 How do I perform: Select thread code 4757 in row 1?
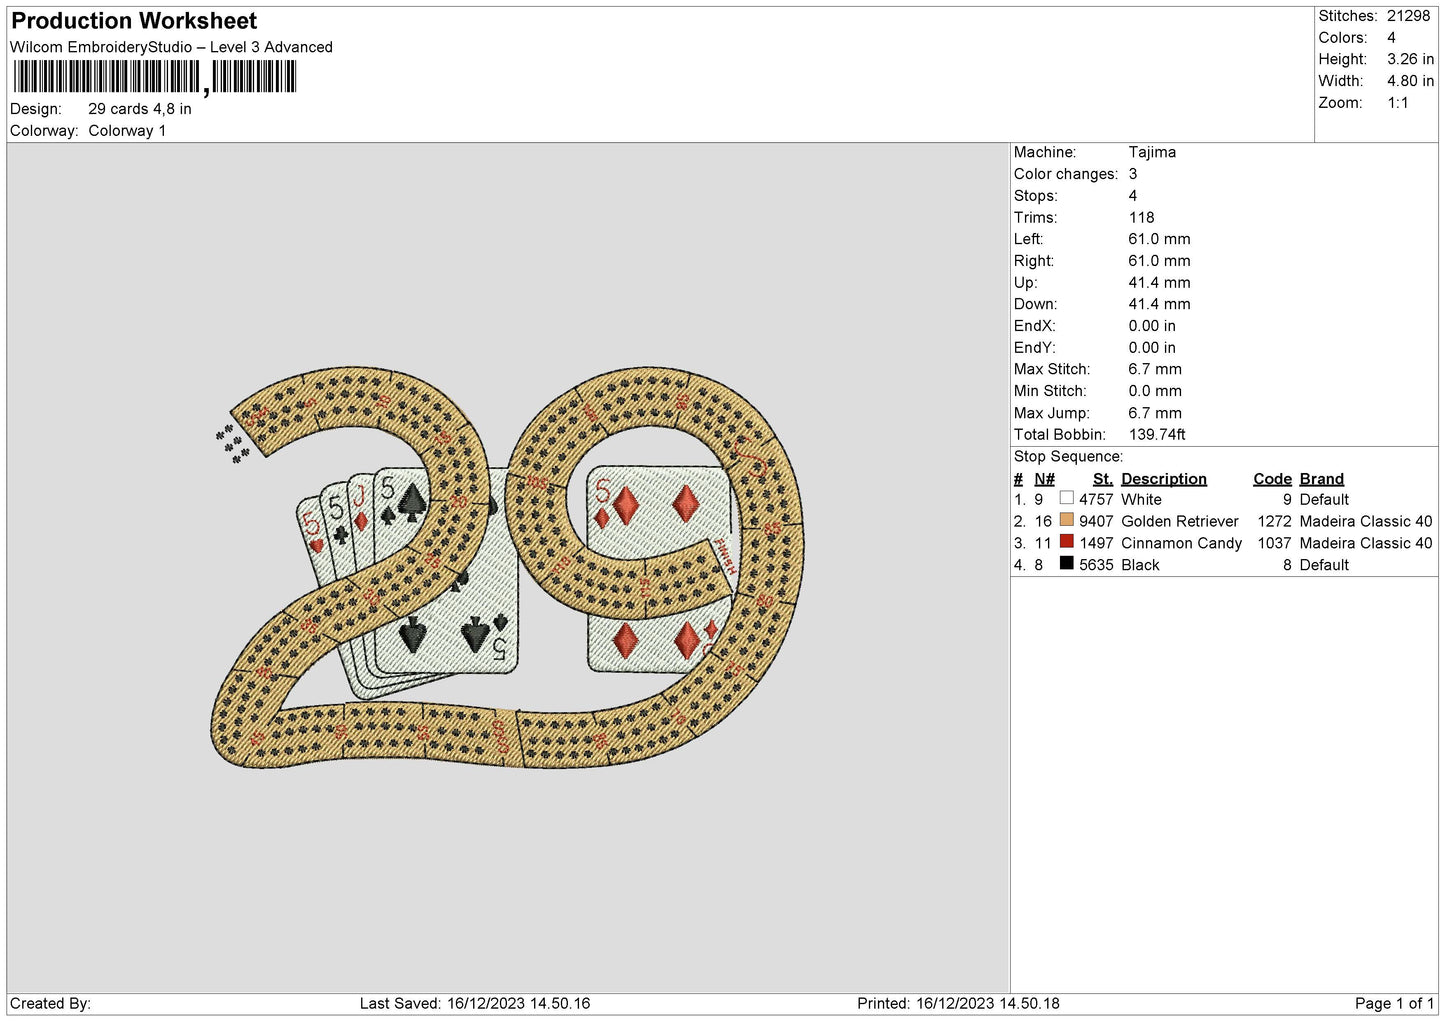point(1096,499)
